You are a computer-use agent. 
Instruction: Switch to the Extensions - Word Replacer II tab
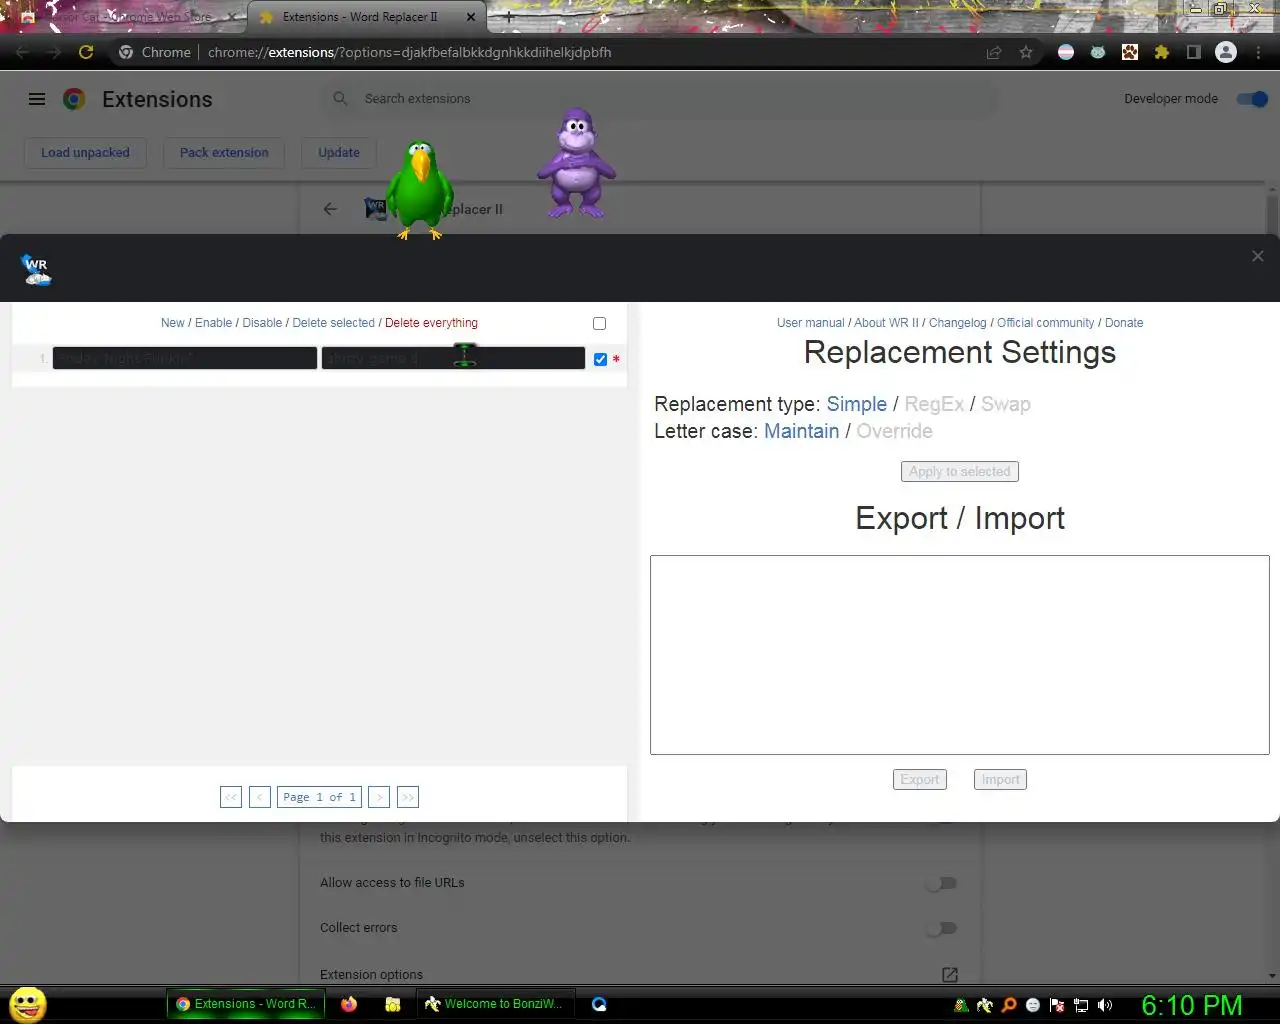click(x=366, y=17)
